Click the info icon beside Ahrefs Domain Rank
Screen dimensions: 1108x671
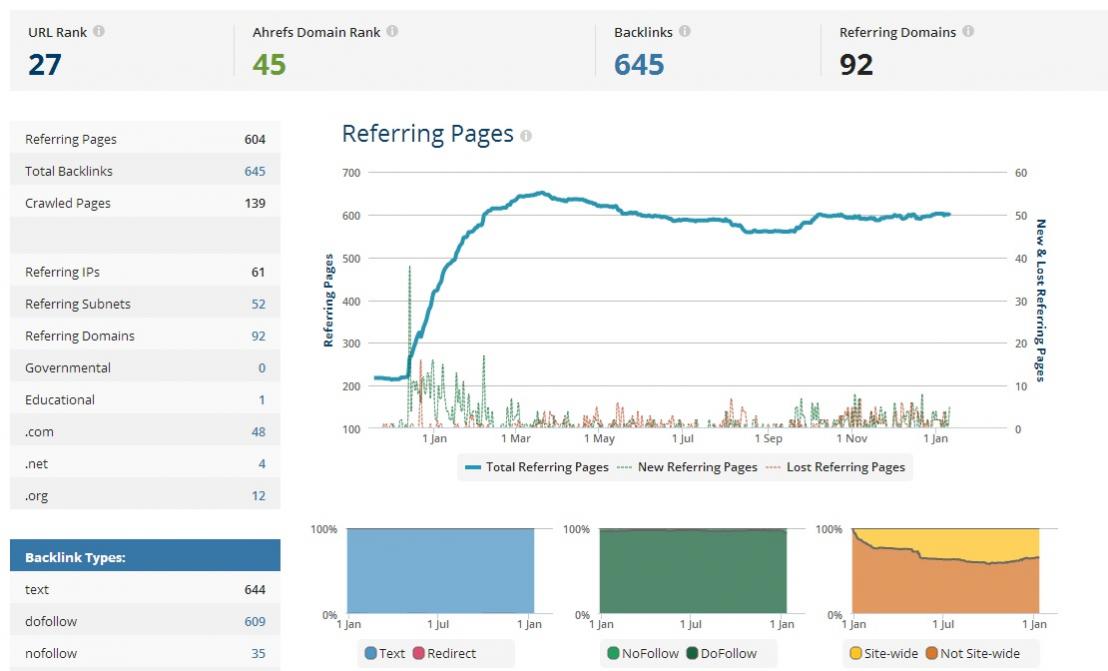(x=392, y=32)
